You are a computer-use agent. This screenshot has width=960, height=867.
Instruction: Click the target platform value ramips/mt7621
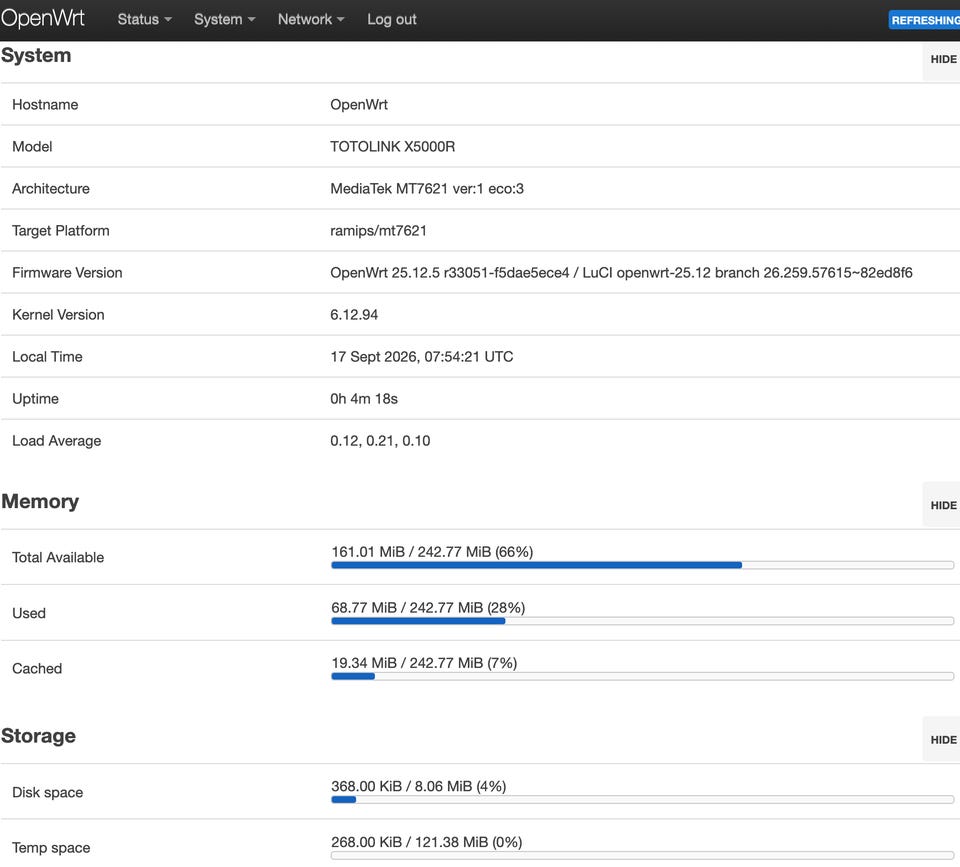[x=378, y=231]
